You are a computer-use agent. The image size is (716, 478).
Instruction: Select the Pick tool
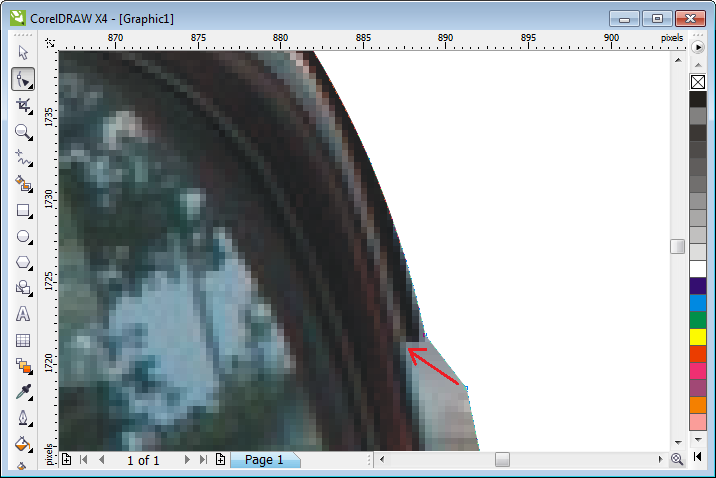(x=23, y=53)
